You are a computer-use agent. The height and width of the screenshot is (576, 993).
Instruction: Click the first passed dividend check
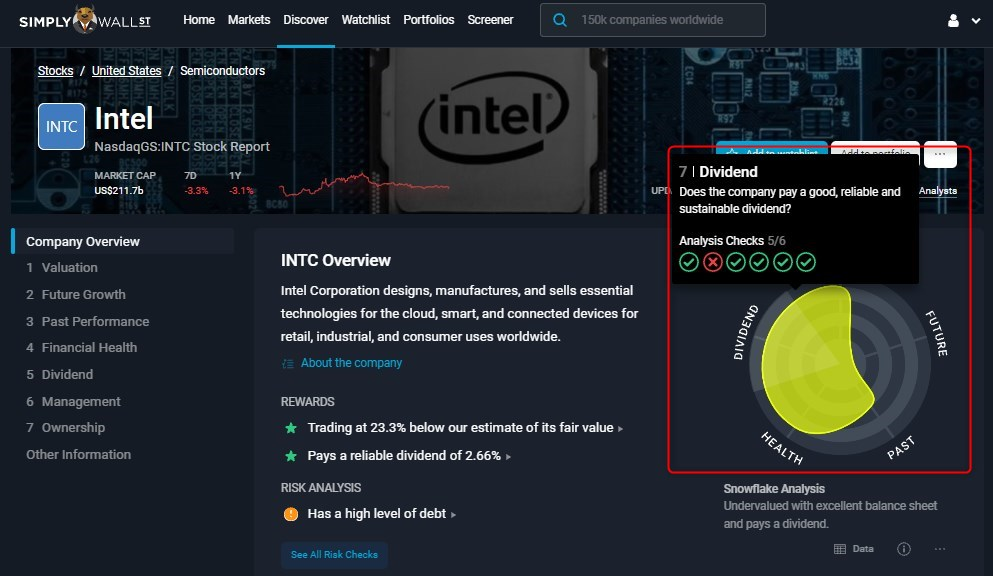689,262
